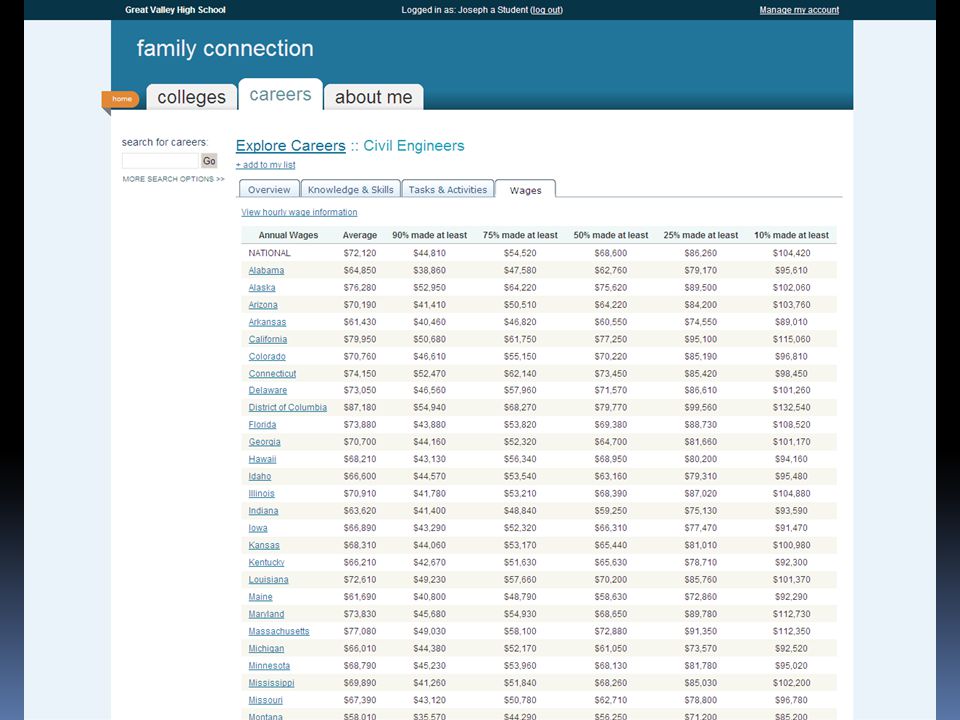This screenshot has width=960, height=720.
Task: Click the Civil Engineers heading
Action: (414, 146)
